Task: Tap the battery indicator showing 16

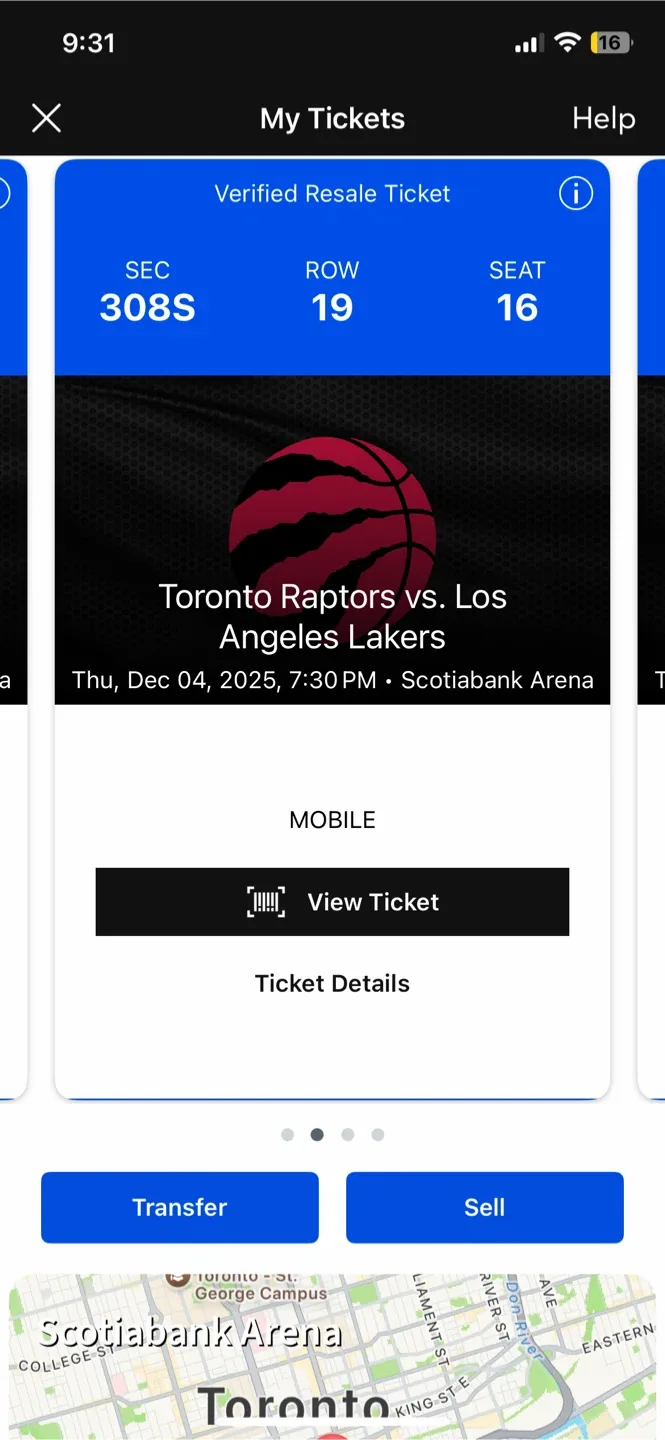Action: point(611,42)
